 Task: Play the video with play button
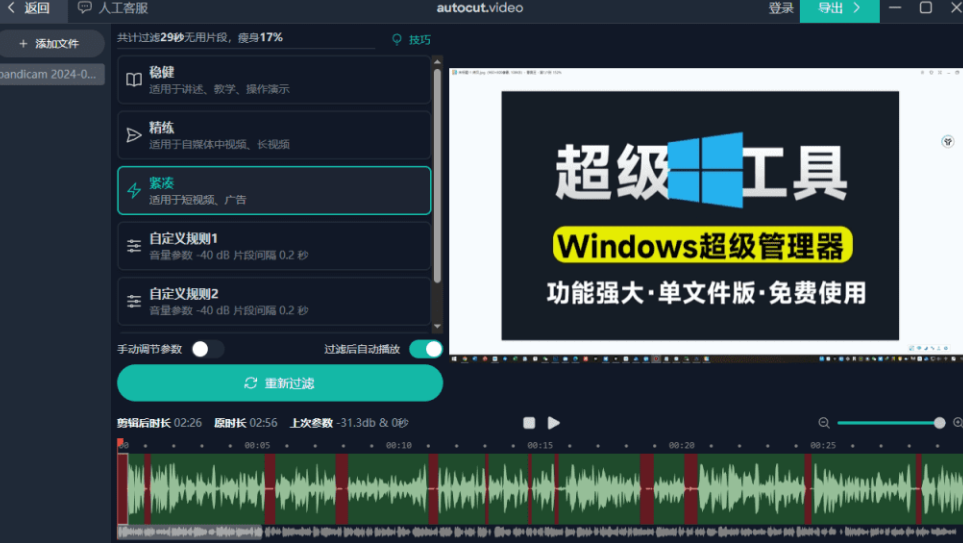[553, 423]
